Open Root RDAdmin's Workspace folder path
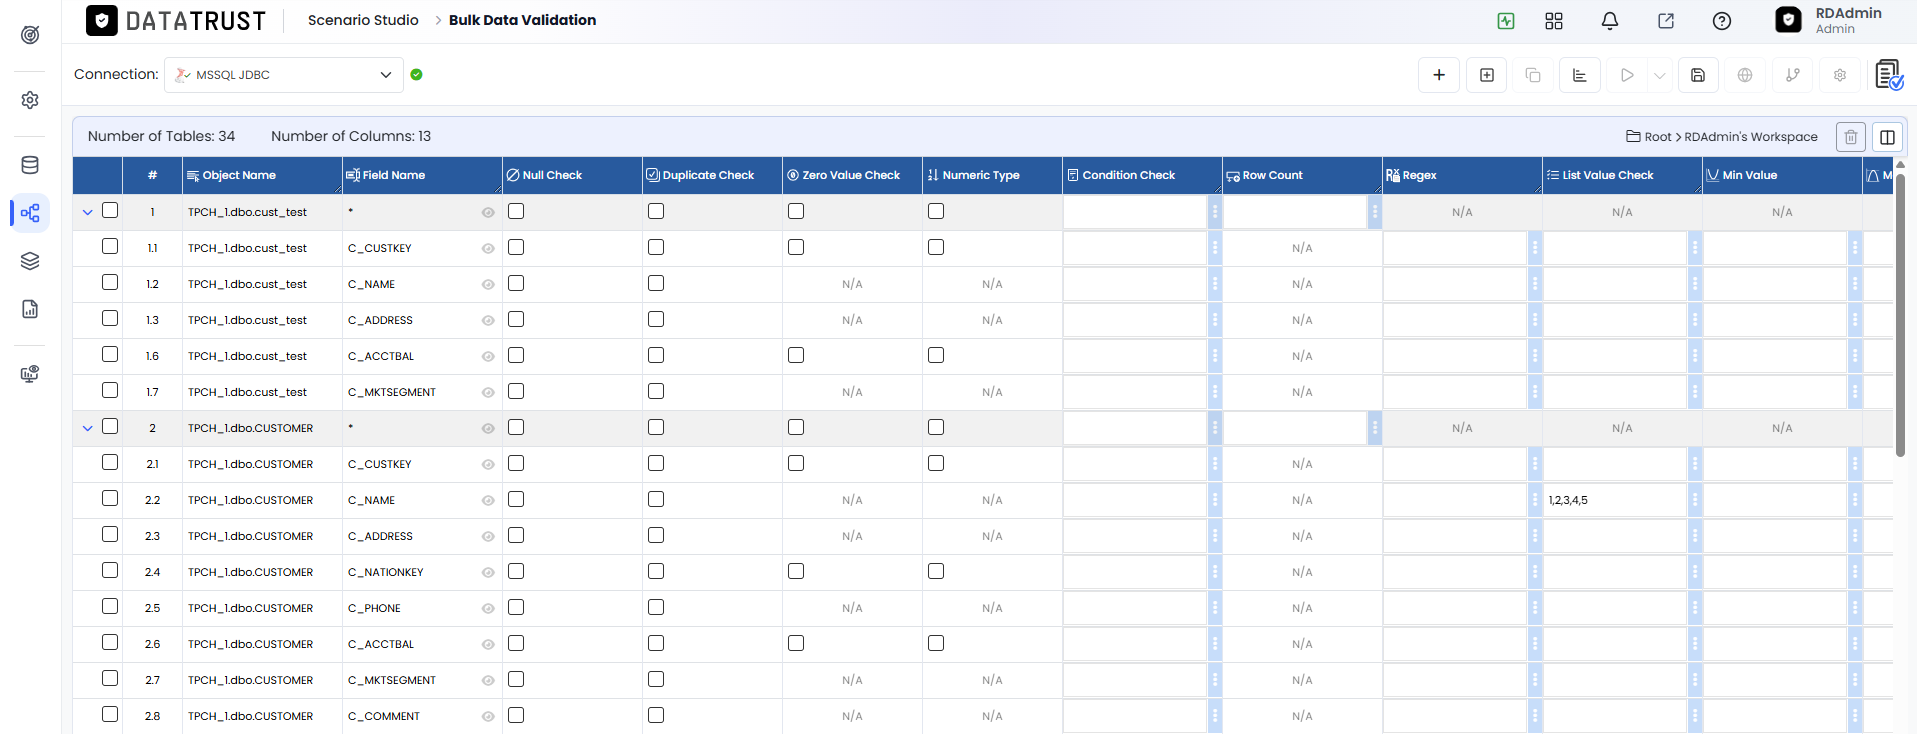 click(x=1722, y=137)
